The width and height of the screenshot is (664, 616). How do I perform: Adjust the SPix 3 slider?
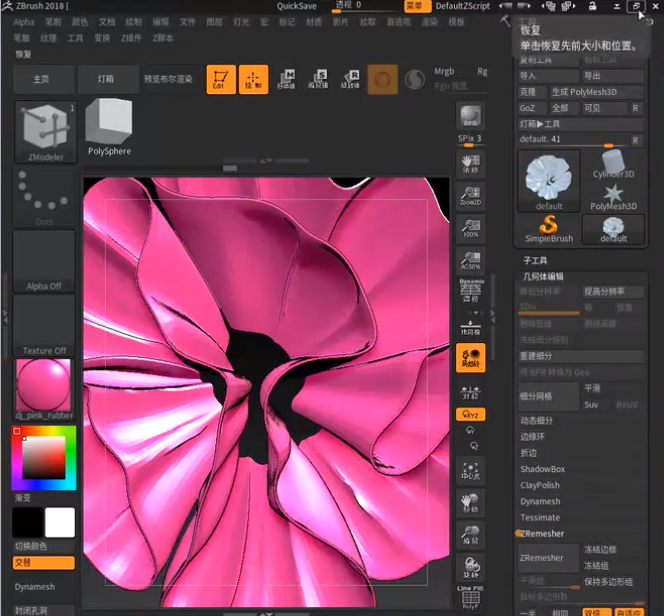coord(470,140)
